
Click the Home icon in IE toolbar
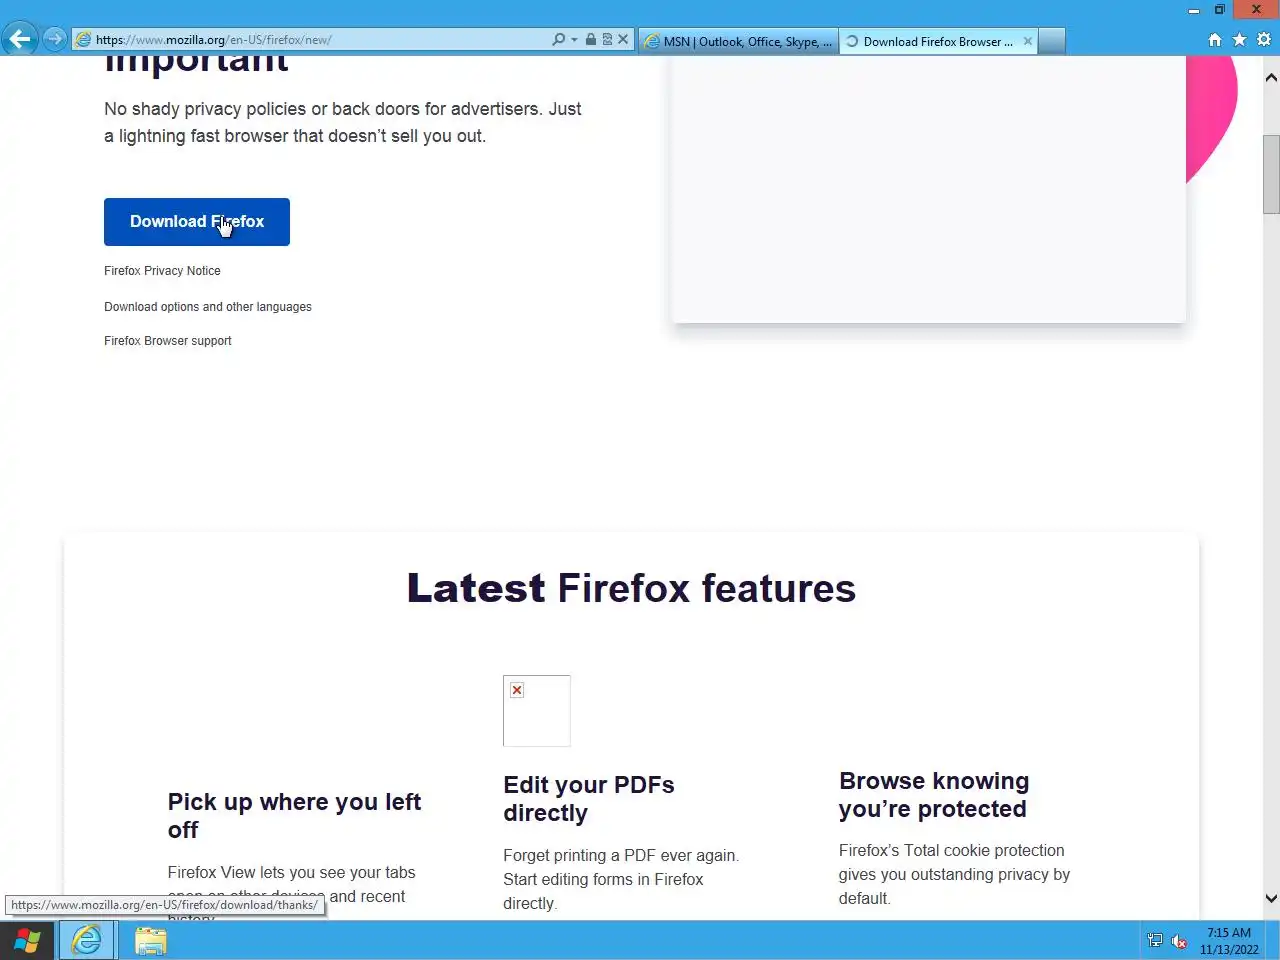(1215, 40)
